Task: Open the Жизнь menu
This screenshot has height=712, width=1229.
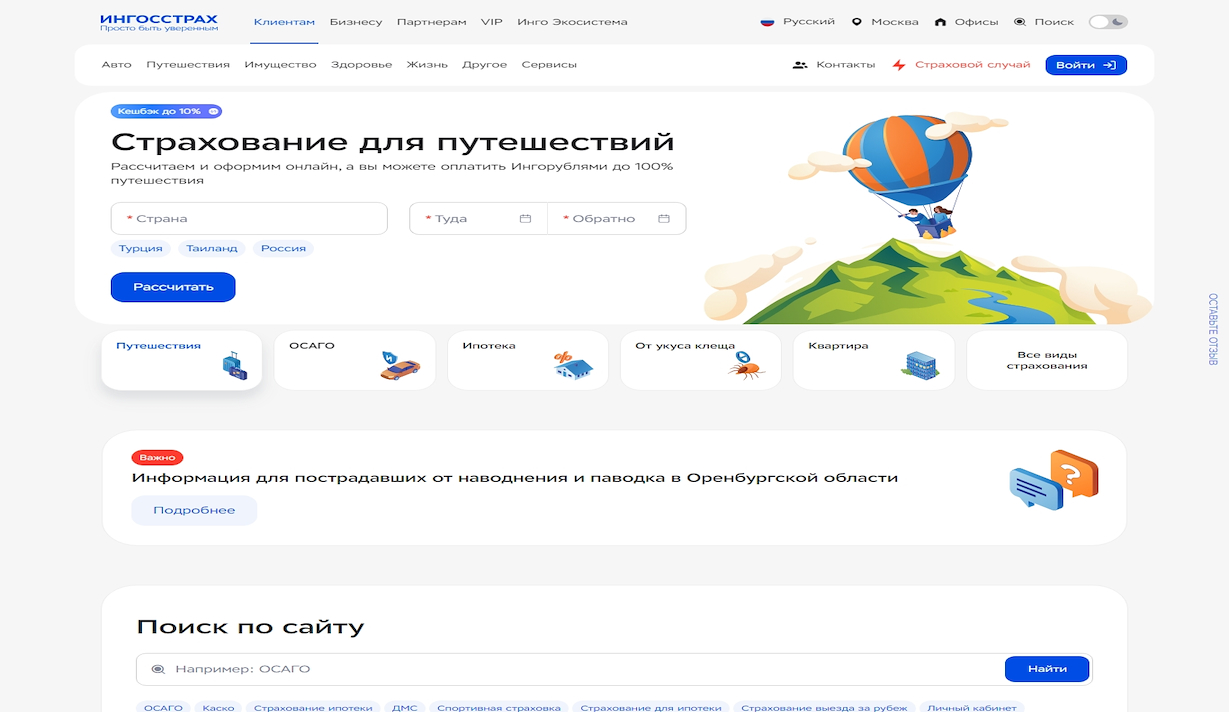Action: click(x=427, y=65)
